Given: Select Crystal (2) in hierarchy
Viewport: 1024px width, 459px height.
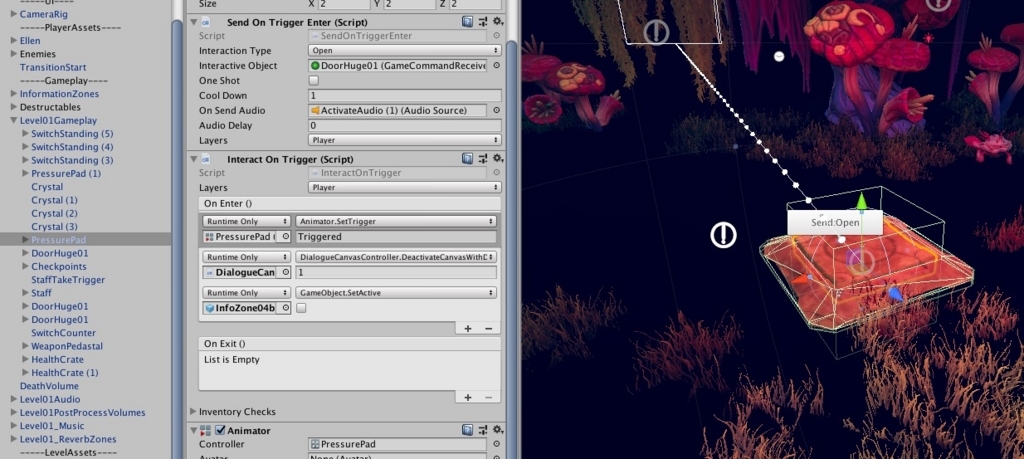Looking at the screenshot, I should pyautogui.click(x=54, y=213).
